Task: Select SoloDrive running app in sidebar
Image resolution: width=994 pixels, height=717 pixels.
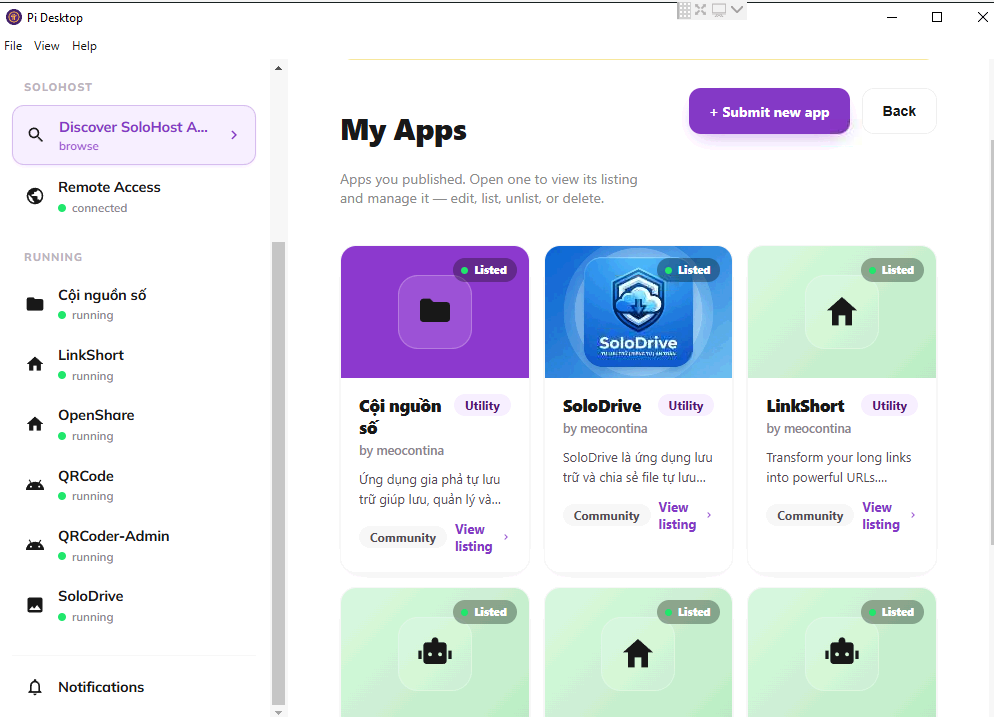Action: tap(134, 605)
